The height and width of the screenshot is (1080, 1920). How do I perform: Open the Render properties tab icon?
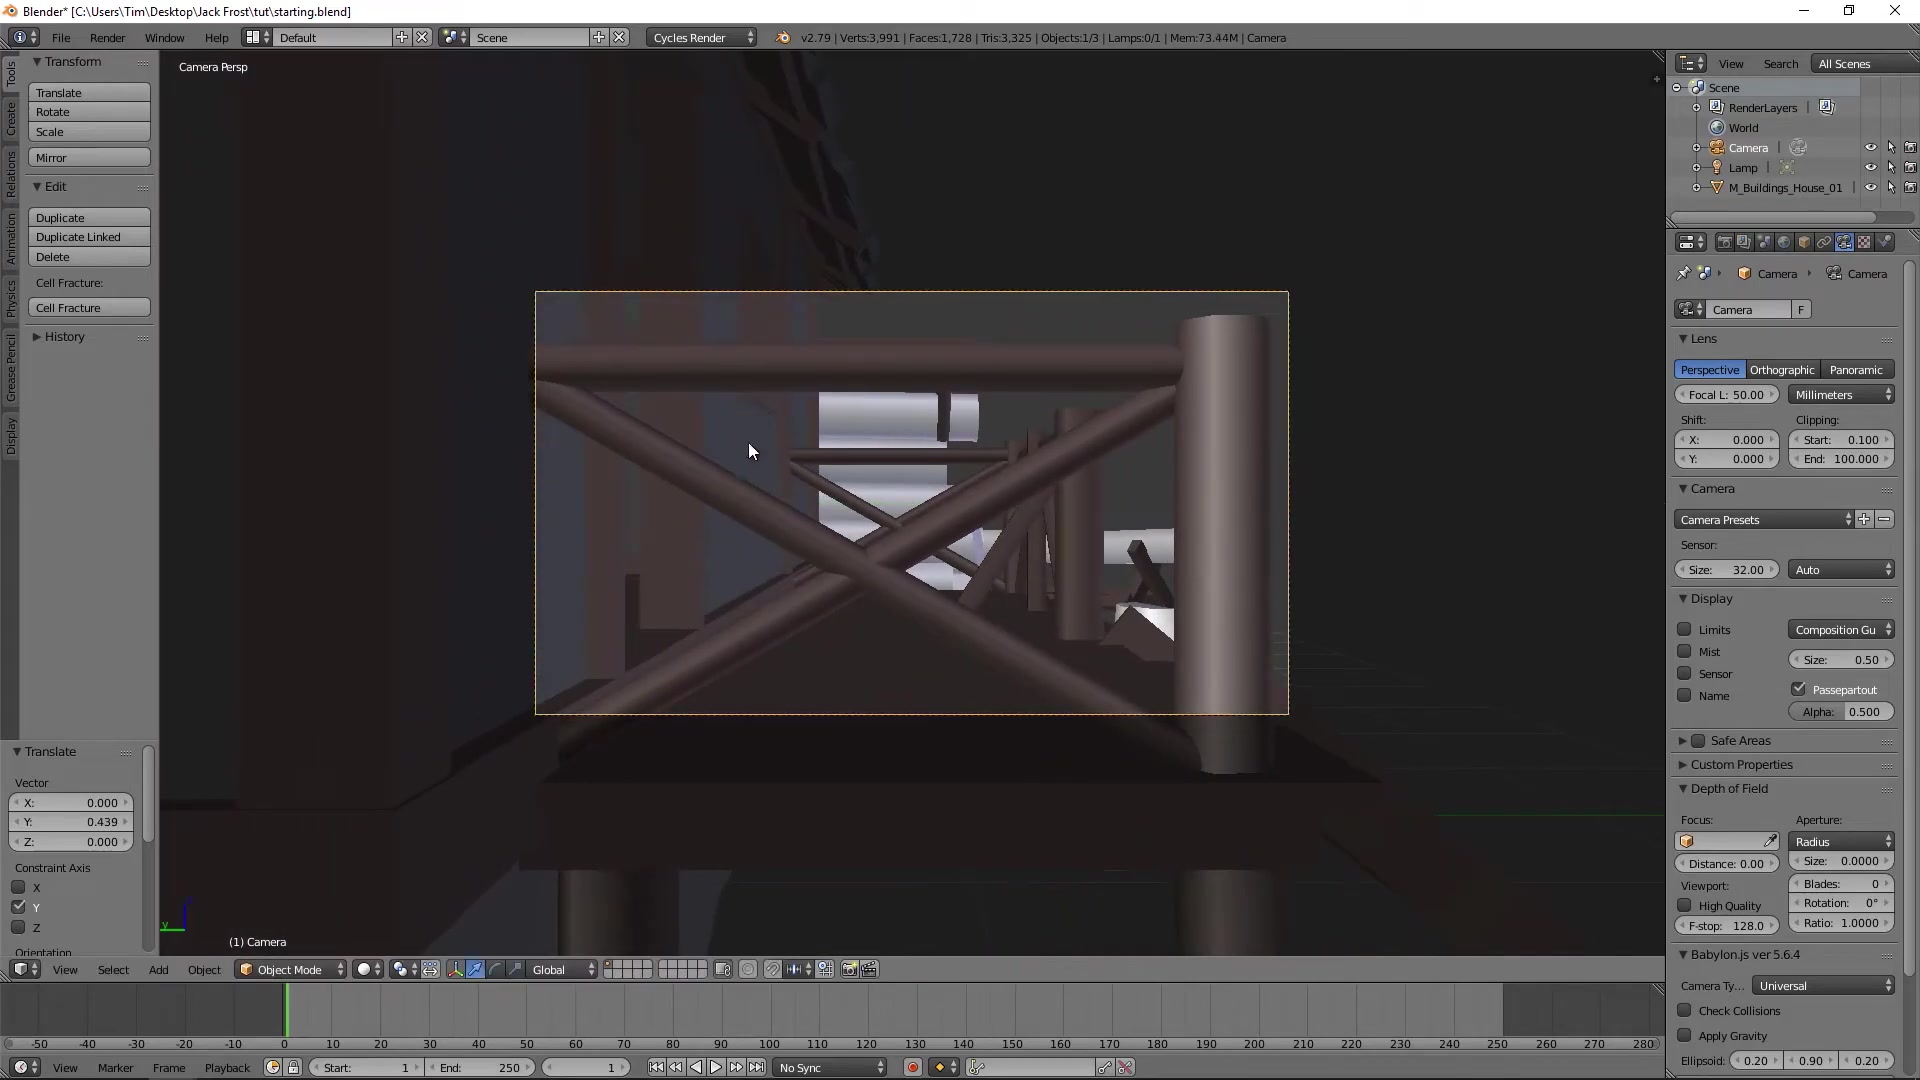(x=1724, y=242)
